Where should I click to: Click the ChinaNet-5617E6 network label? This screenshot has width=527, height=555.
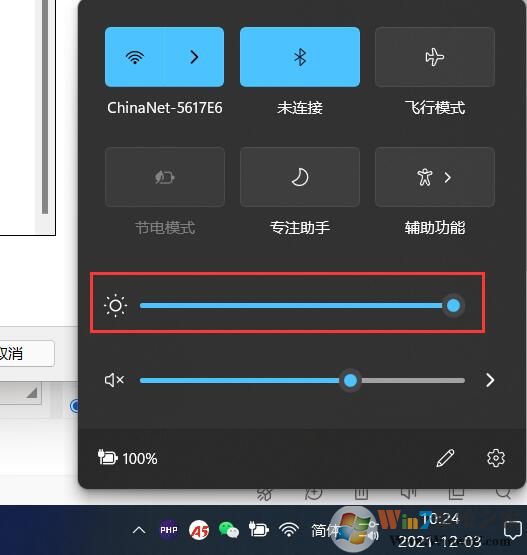click(x=165, y=108)
